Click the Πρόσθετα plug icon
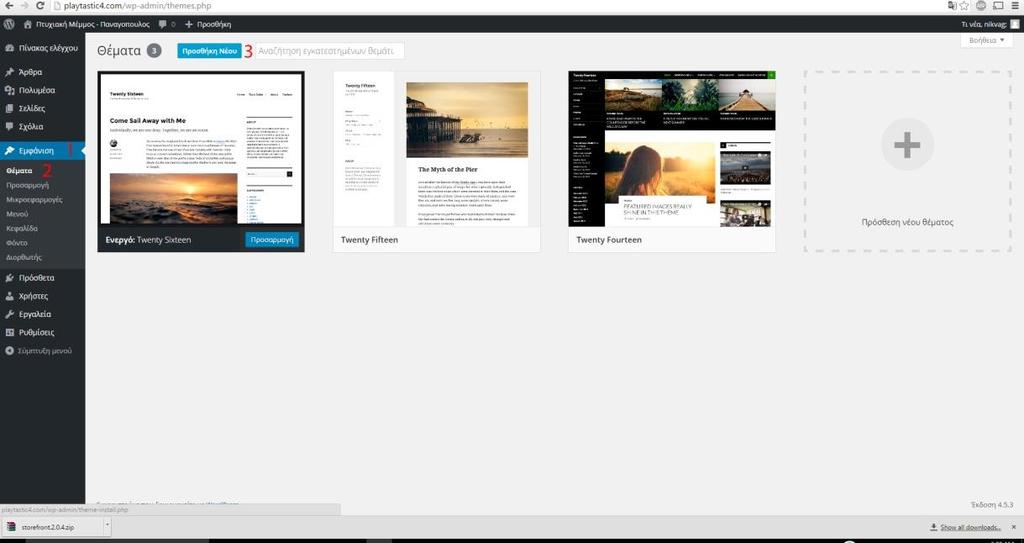 [9, 278]
